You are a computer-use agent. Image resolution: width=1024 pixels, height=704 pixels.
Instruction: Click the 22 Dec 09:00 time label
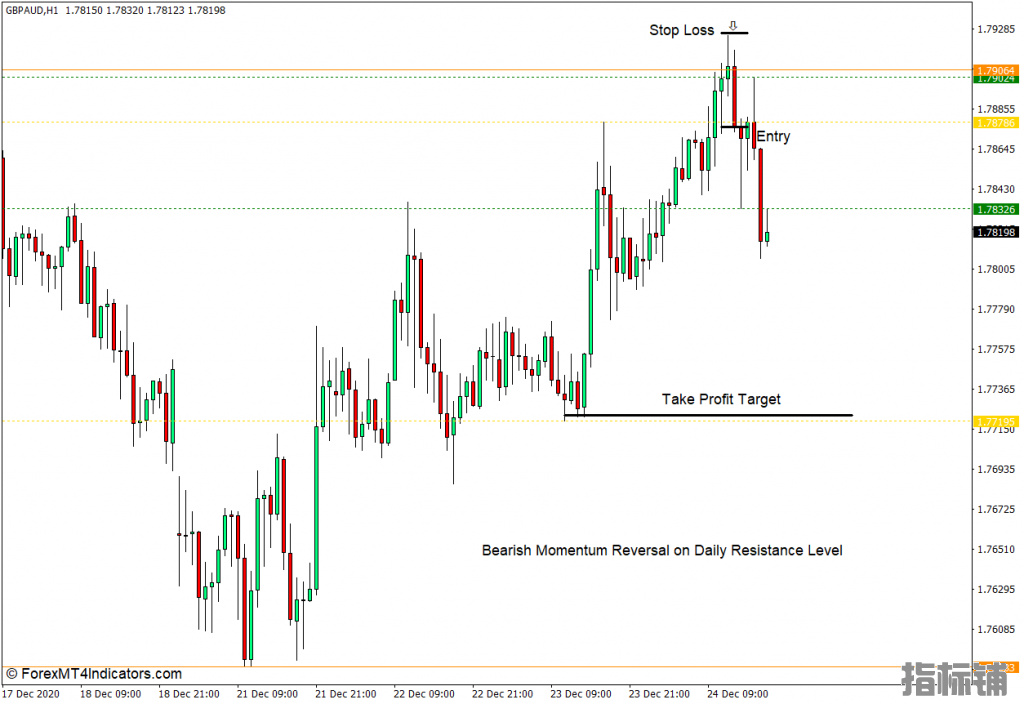424,694
